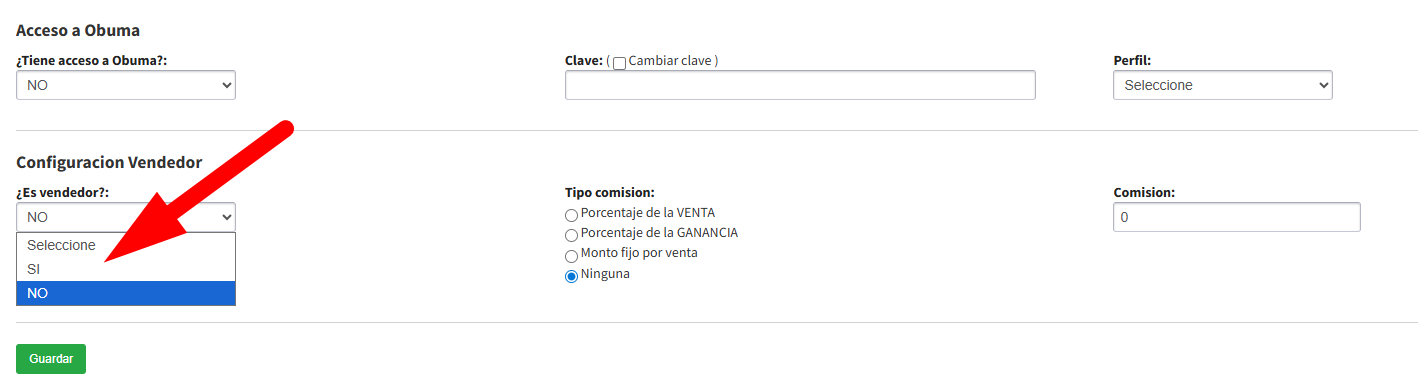This screenshot has height=385, width=1418.
Task: Open the '¿Tiene acceso a Obuma?' dropdown
Action: (x=126, y=85)
